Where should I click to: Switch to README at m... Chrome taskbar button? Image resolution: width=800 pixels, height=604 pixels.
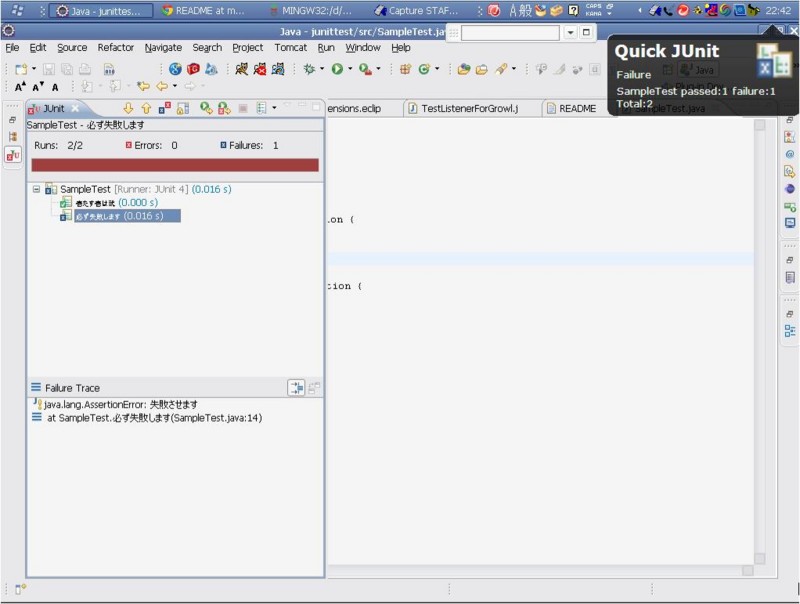point(203,10)
